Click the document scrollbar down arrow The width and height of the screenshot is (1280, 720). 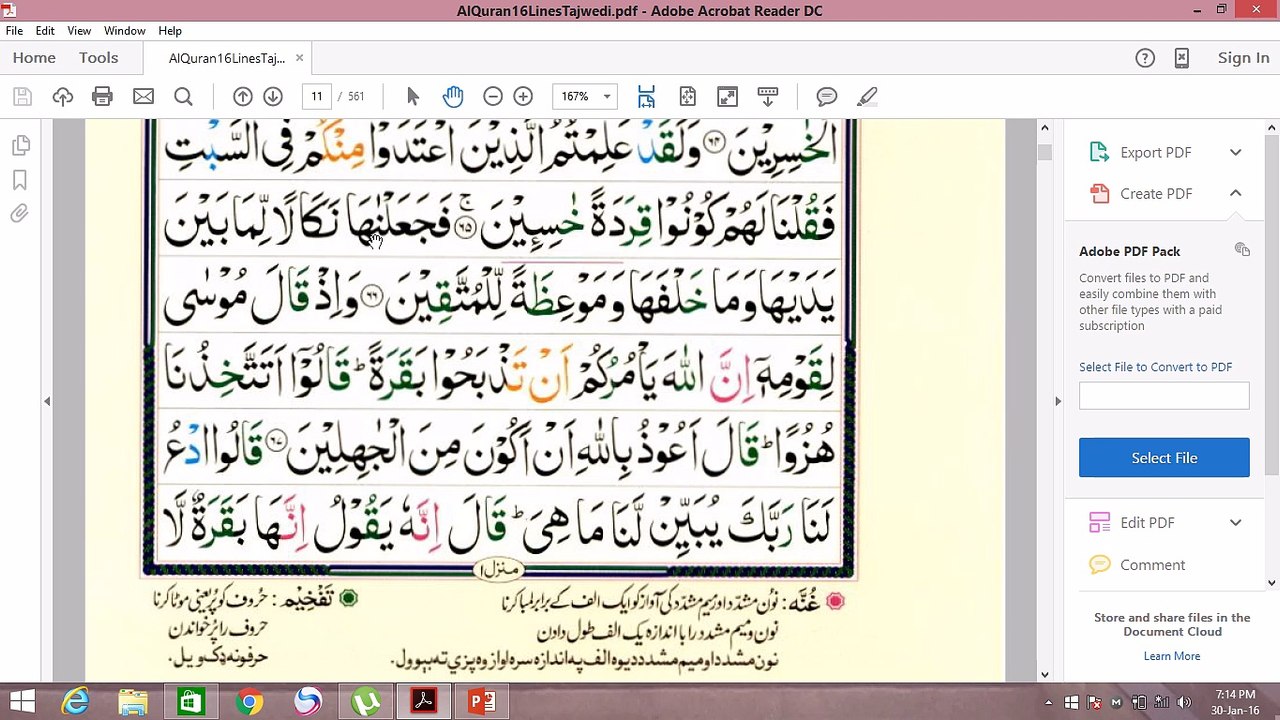1044,674
